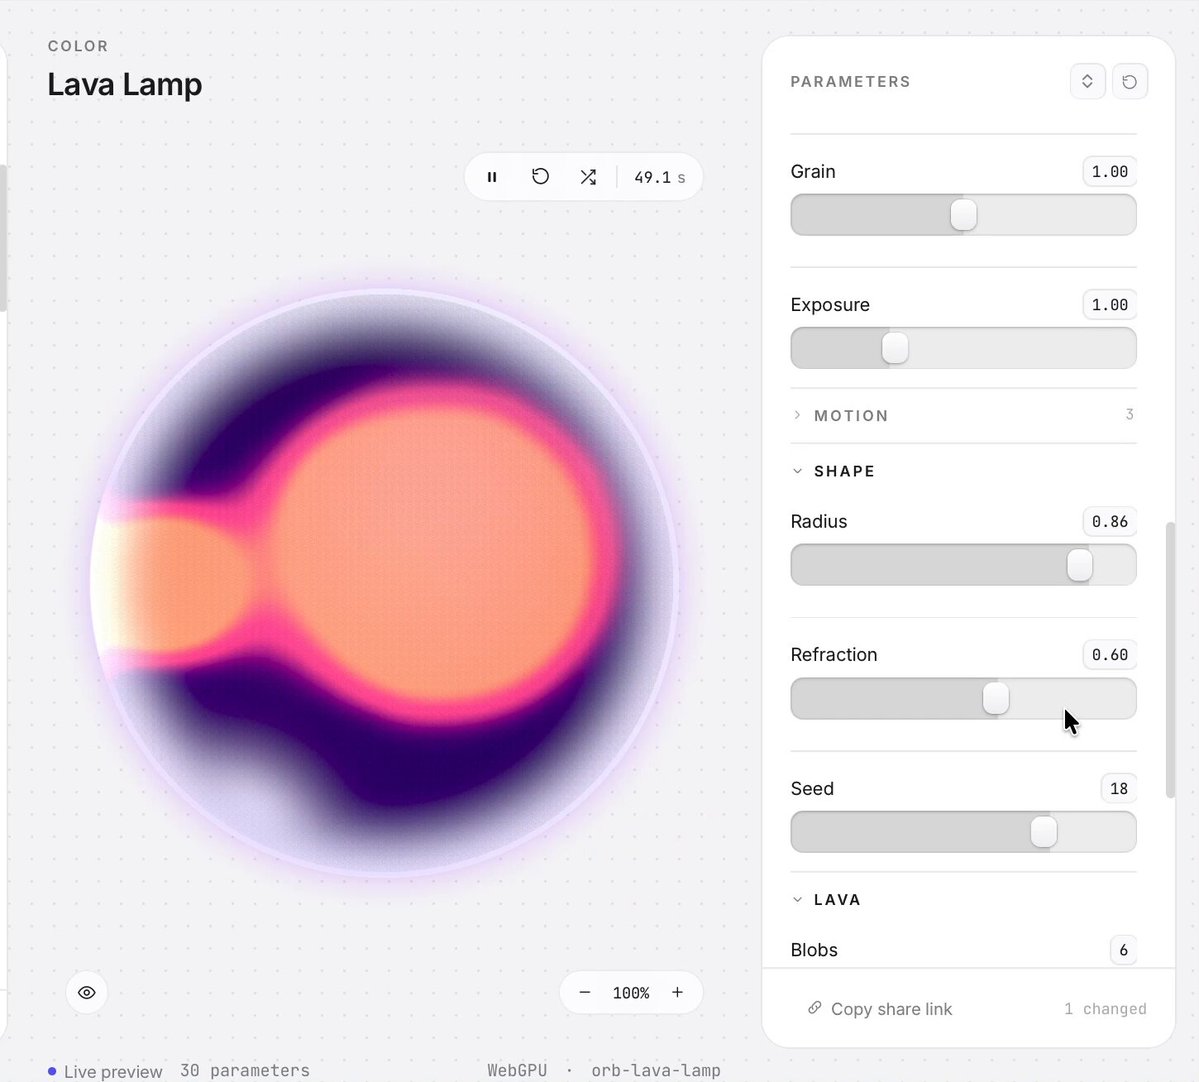Click the Motion section count 3
1199x1082 pixels.
point(1129,414)
